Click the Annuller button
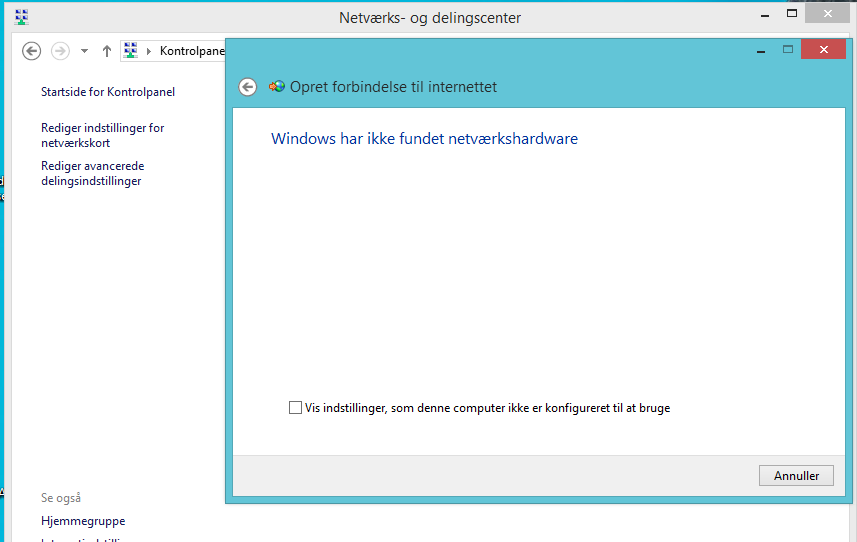 [796, 475]
